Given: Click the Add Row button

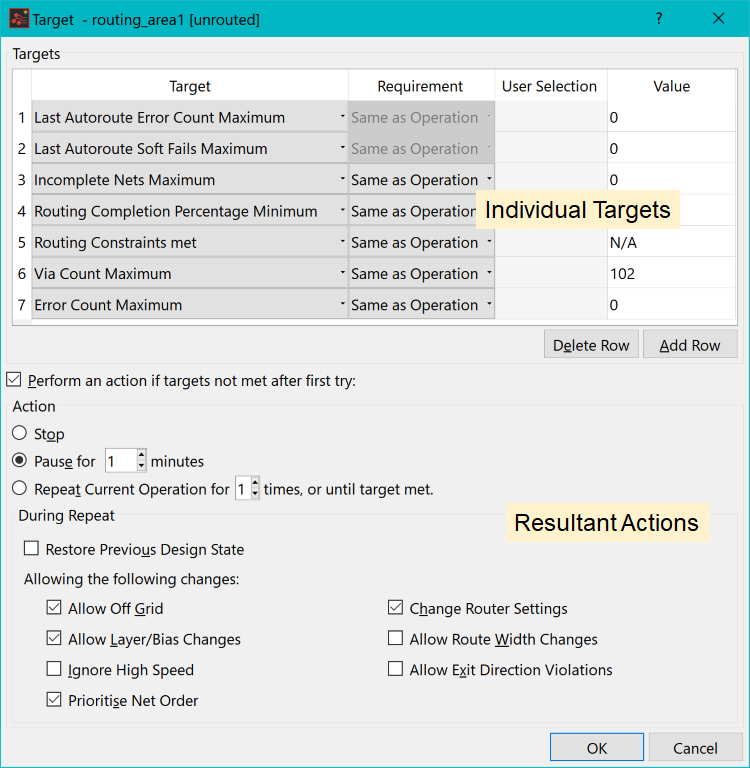Looking at the screenshot, I should [x=690, y=344].
